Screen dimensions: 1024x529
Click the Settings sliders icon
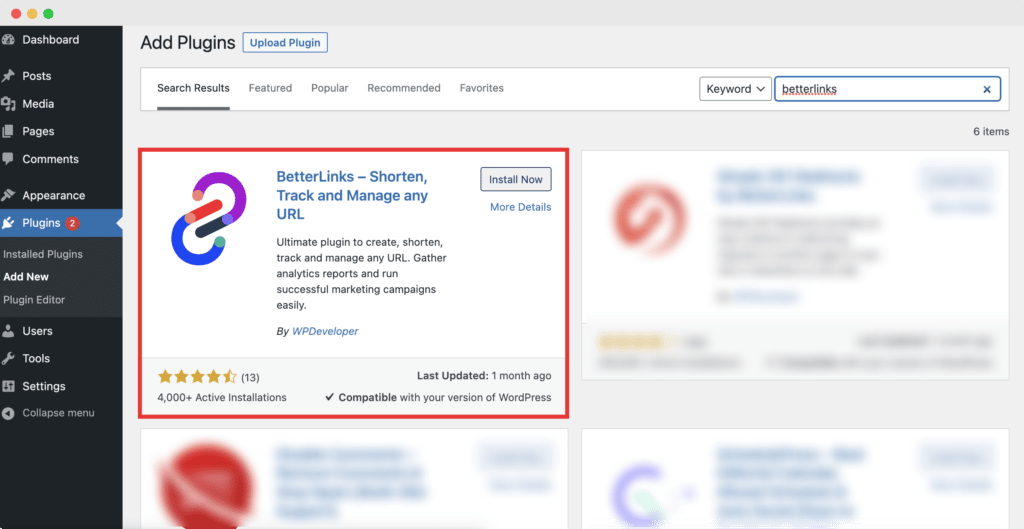9,386
